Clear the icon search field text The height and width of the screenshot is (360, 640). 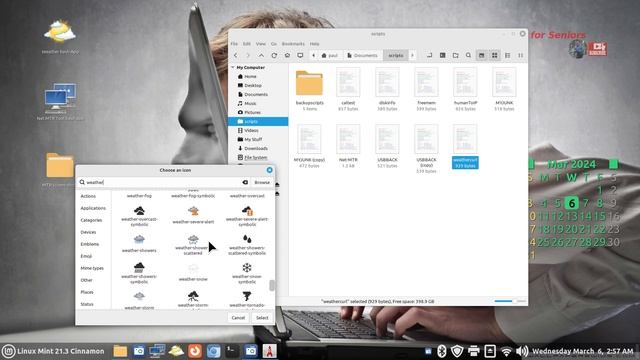click(x=245, y=182)
